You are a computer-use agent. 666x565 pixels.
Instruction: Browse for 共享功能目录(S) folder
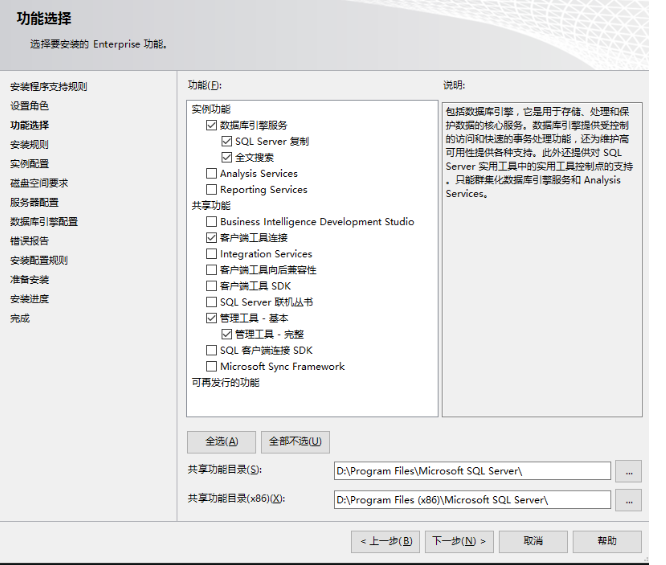click(x=629, y=471)
